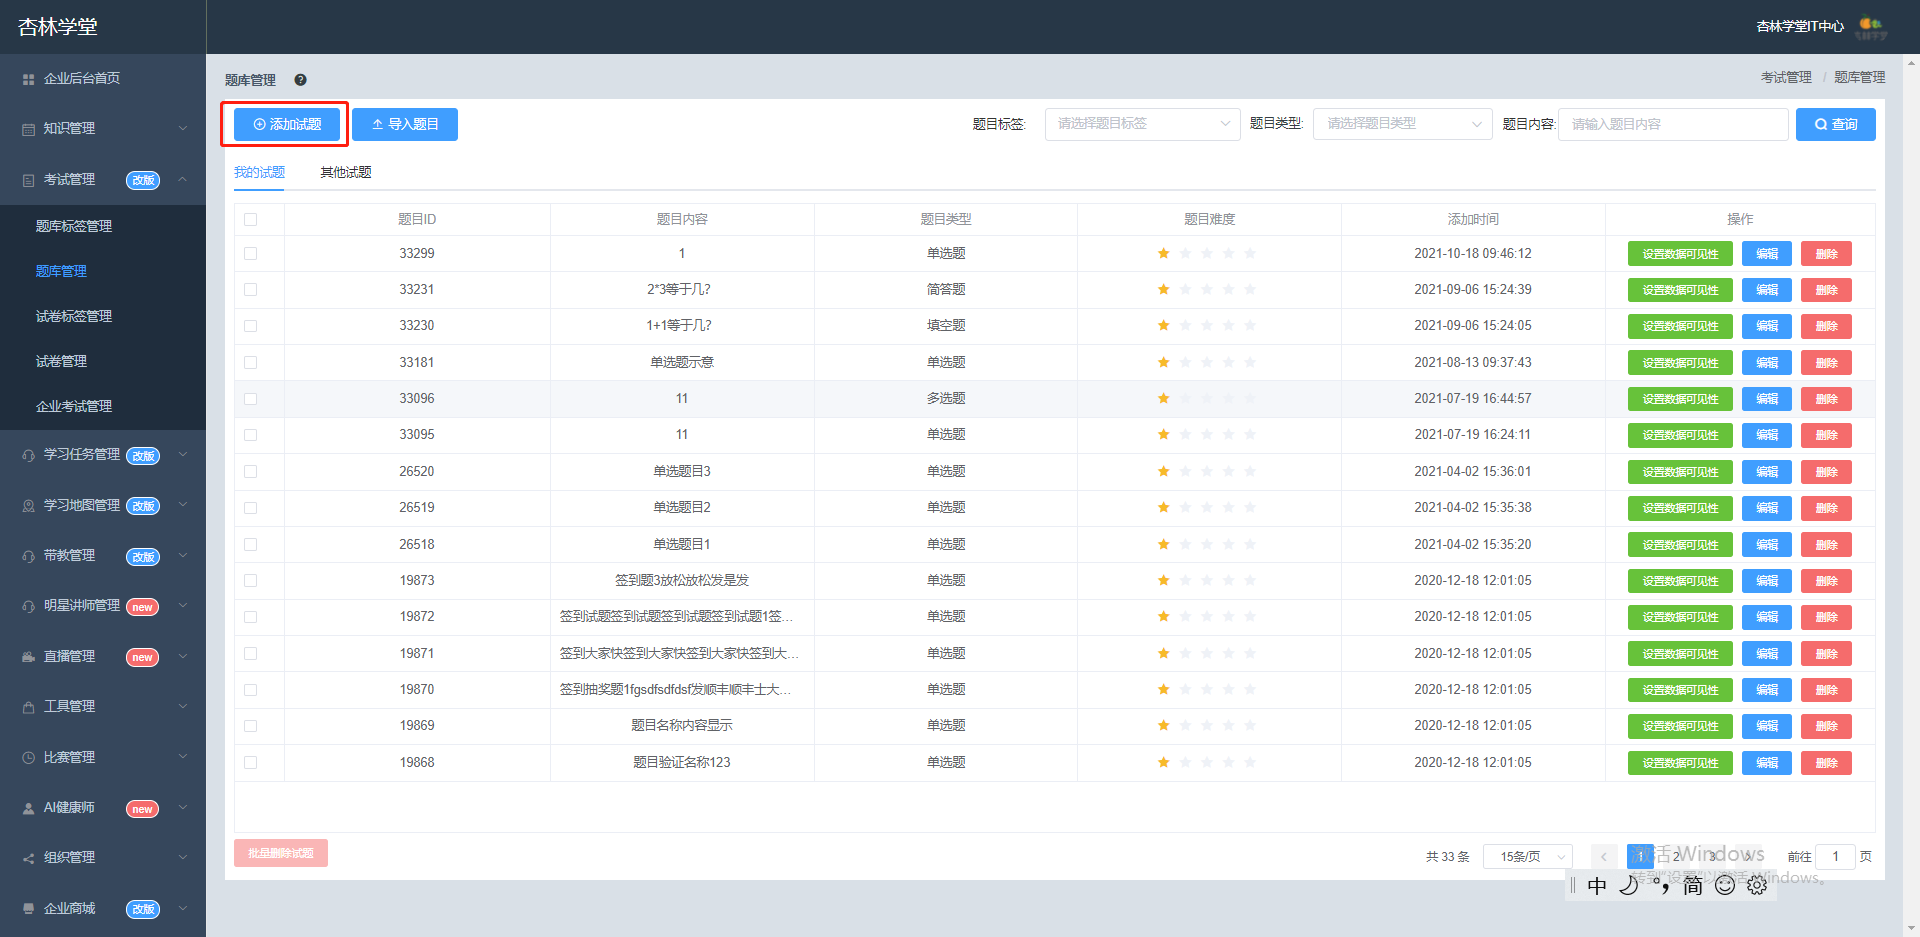Click the home grid icon beside 企业后台首页

point(28,79)
